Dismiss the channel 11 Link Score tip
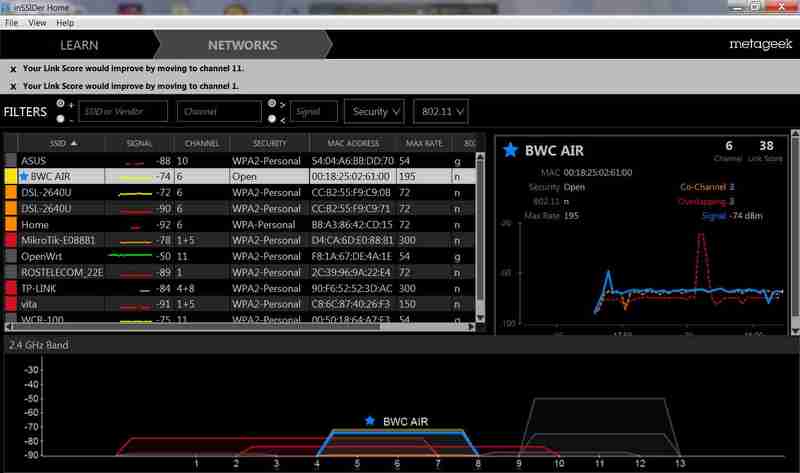Viewport: 800px width, 473px height. [13, 69]
